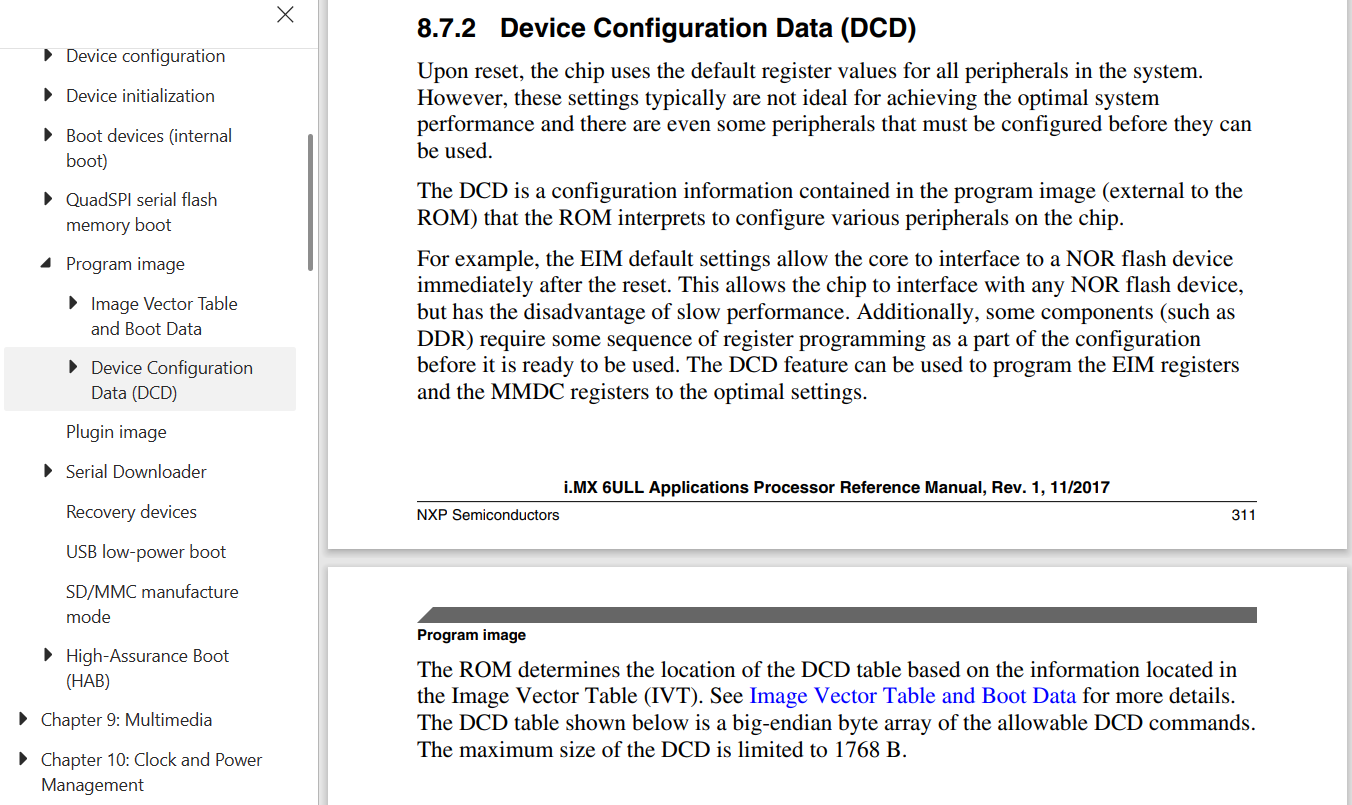The height and width of the screenshot is (805, 1352).
Task: Click the Program image page header label
Action: [x=471, y=635]
